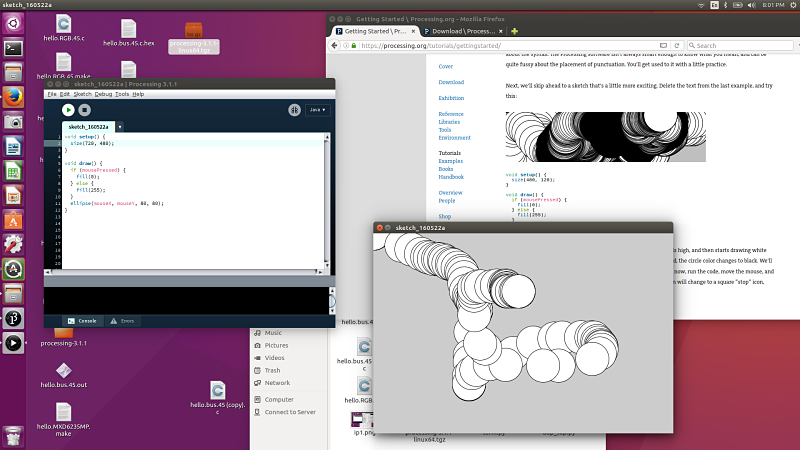Open the Exhibition link on processing.org

click(x=451, y=98)
